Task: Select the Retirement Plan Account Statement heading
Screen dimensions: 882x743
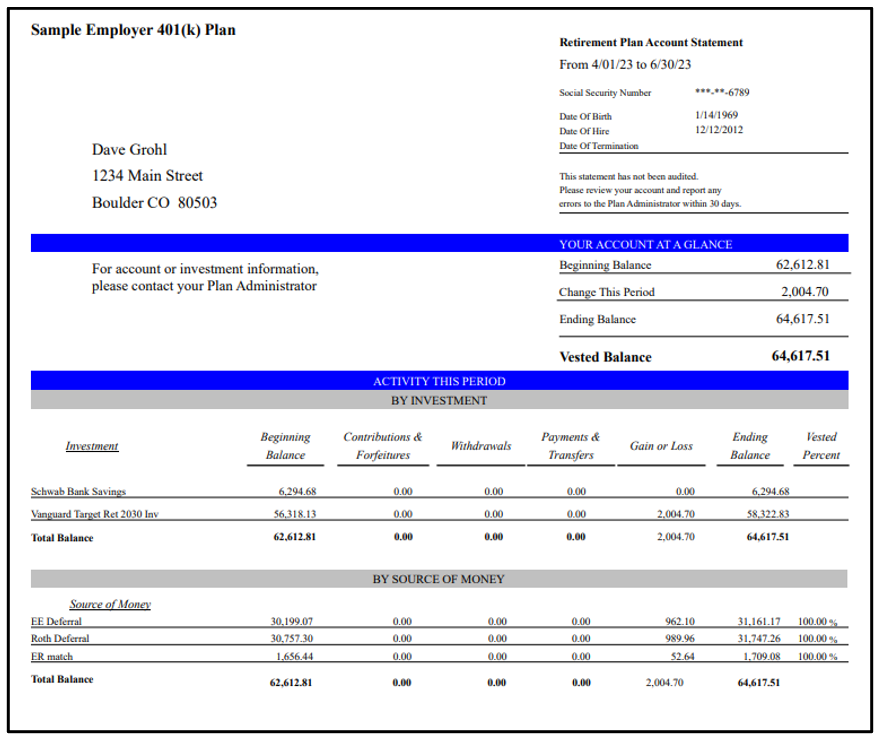Action: pos(650,43)
